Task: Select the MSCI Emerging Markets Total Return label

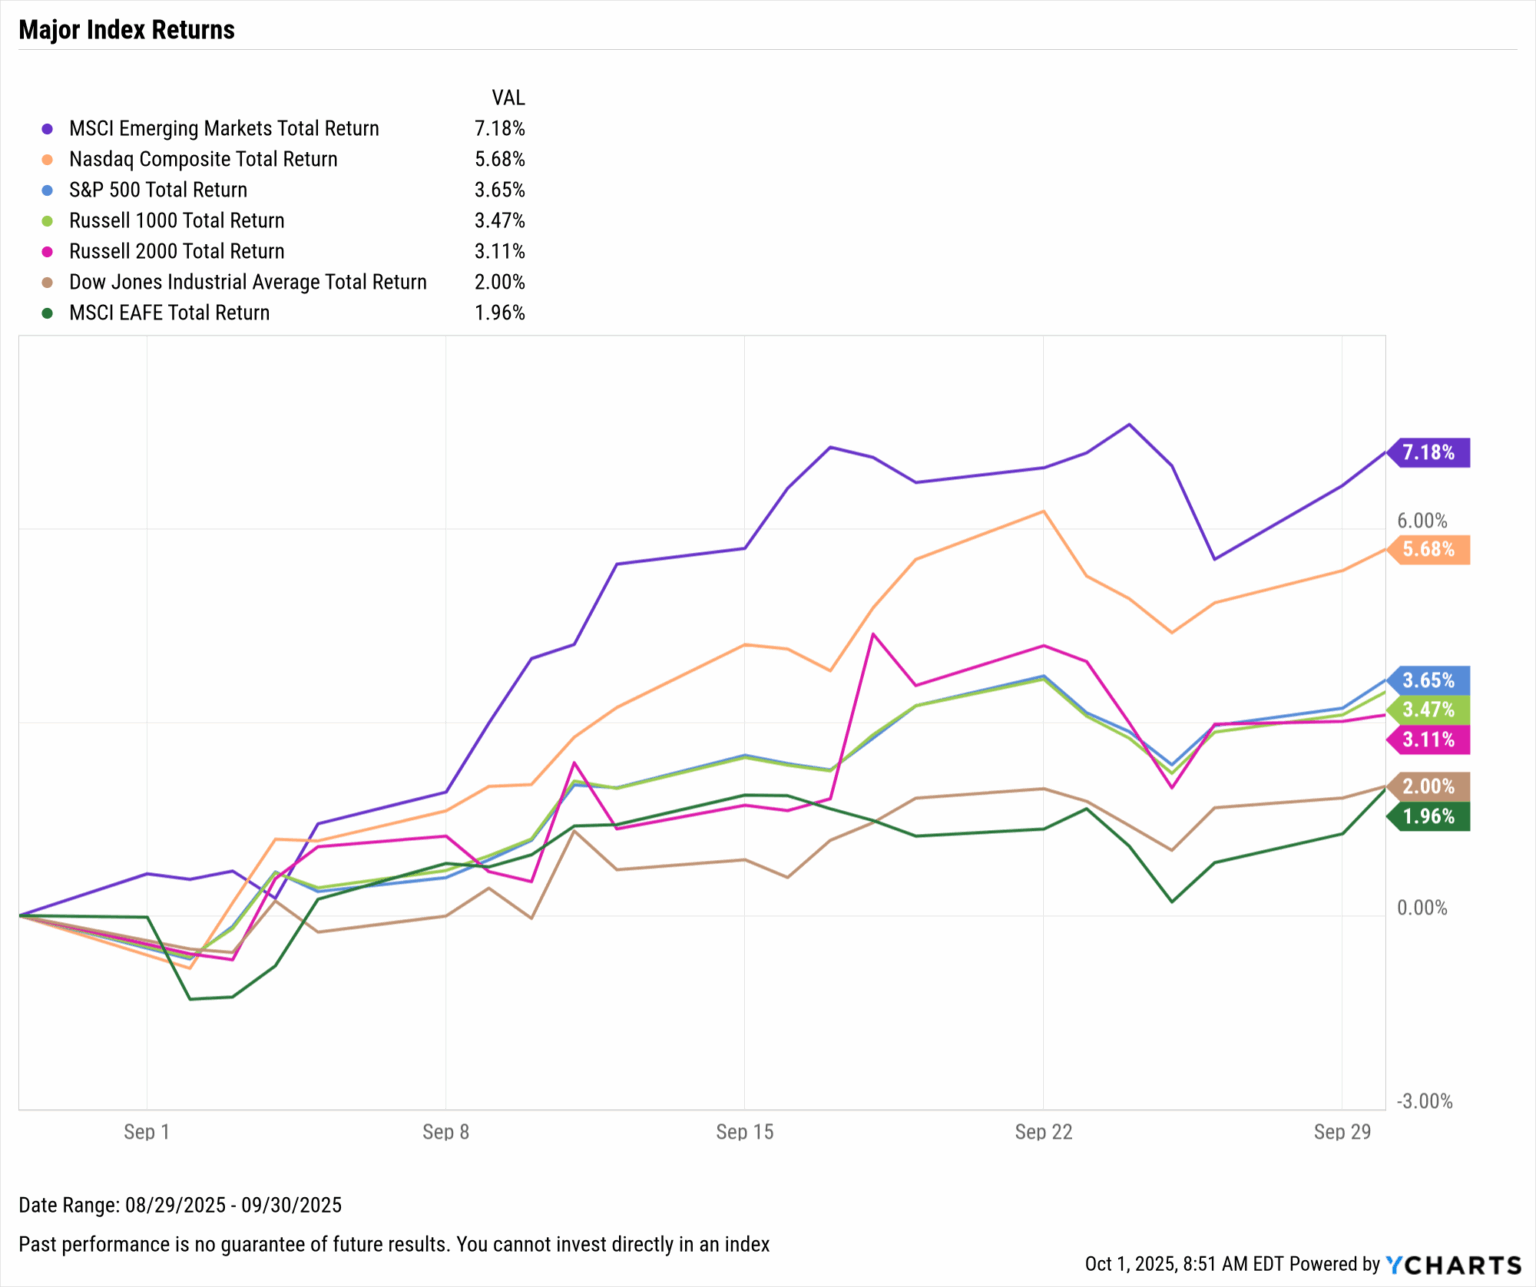Action: point(224,129)
